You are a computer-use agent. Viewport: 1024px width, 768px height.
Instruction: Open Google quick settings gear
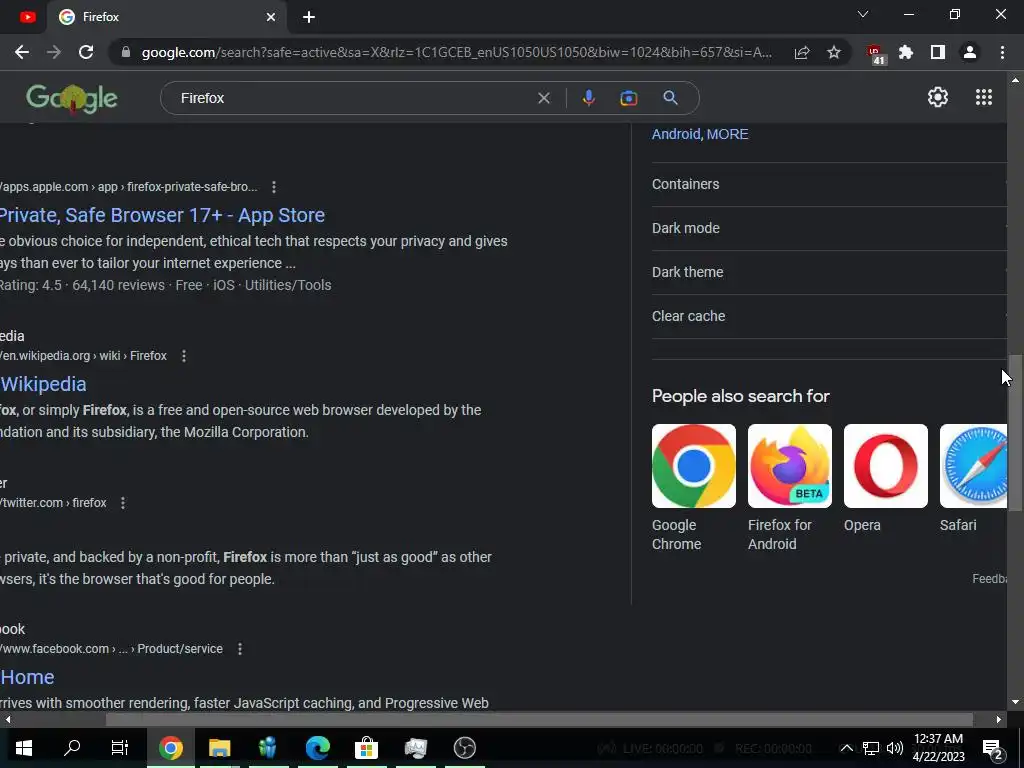938,97
